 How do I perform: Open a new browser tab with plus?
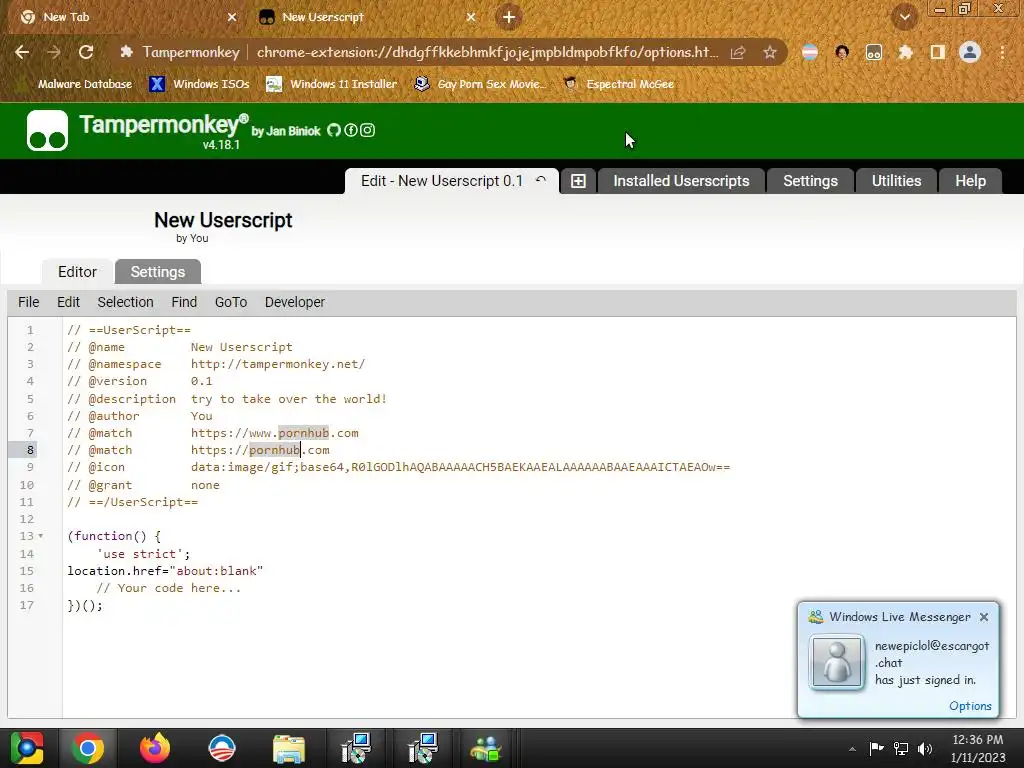(x=509, y=17)
